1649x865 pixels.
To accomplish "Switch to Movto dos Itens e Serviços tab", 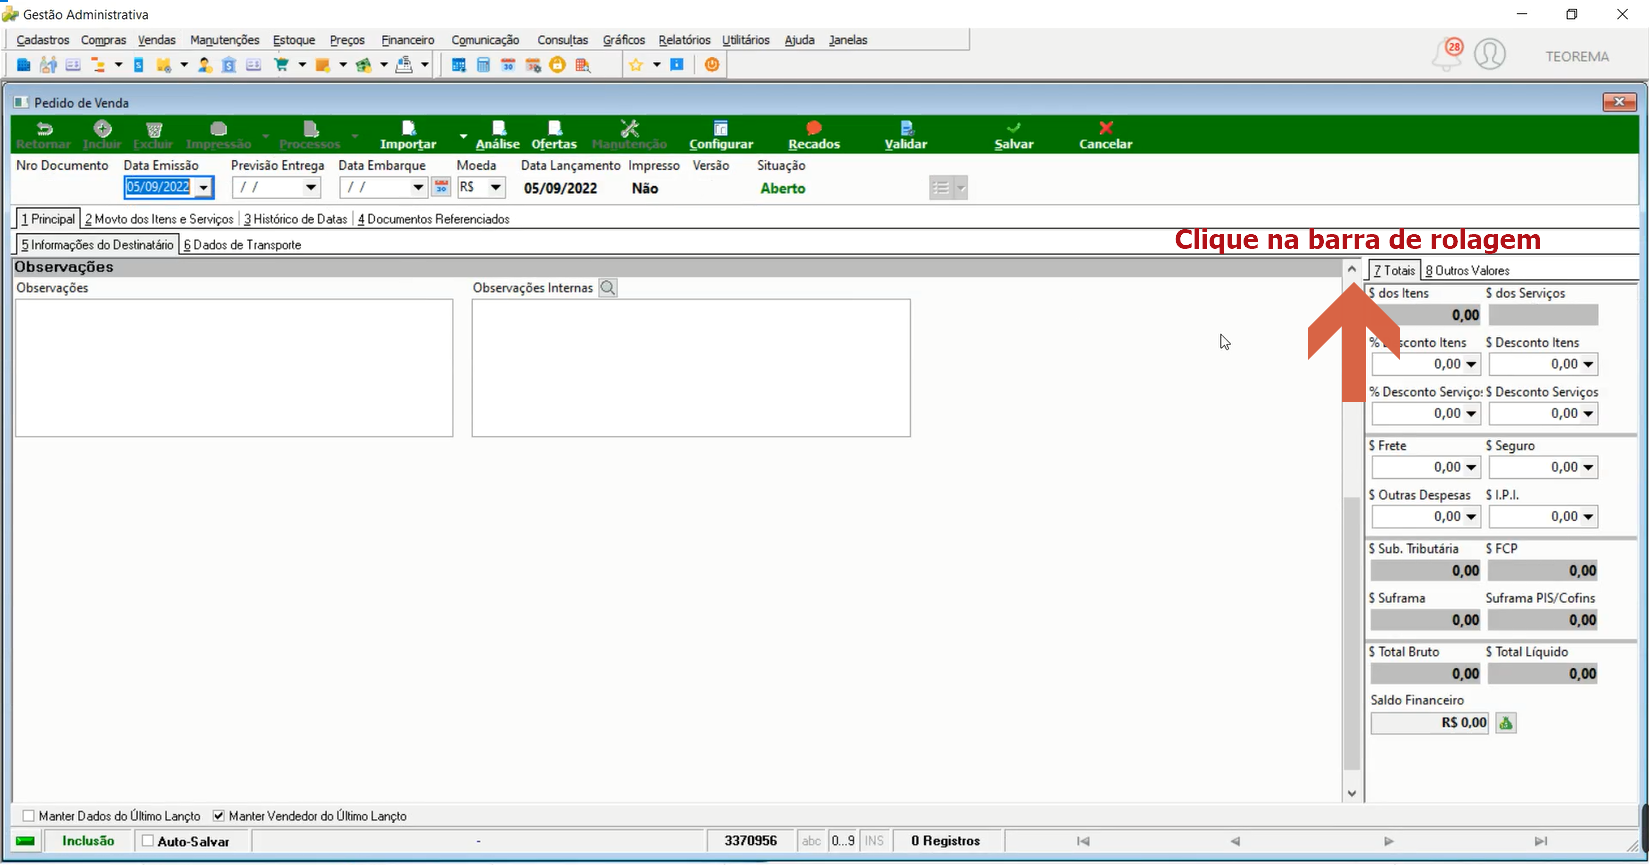I will [x=159, y=219].
